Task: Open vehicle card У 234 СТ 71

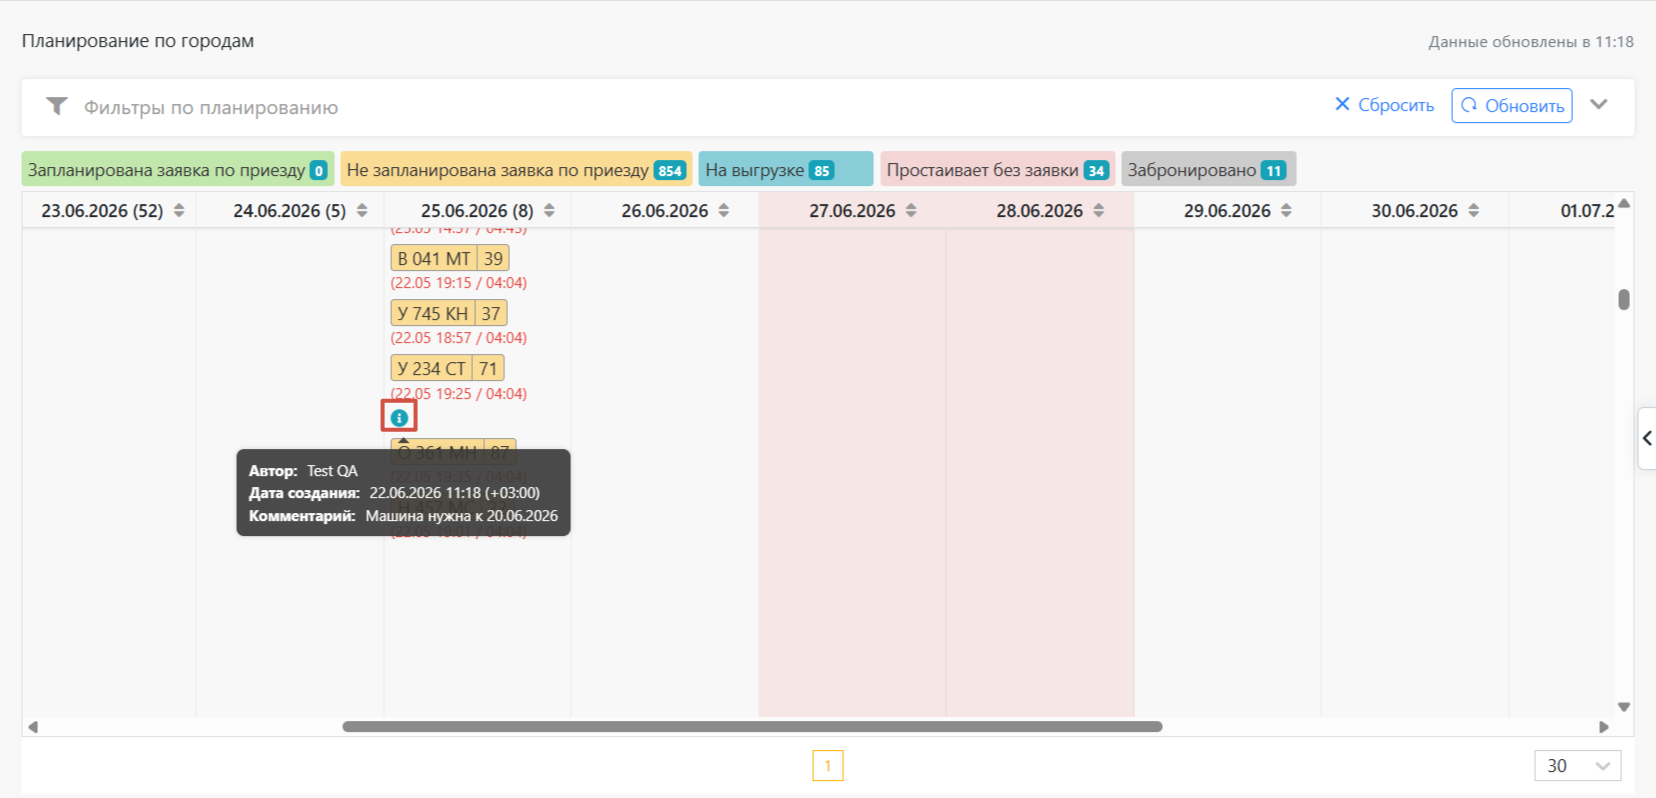Action: [447, 368]
